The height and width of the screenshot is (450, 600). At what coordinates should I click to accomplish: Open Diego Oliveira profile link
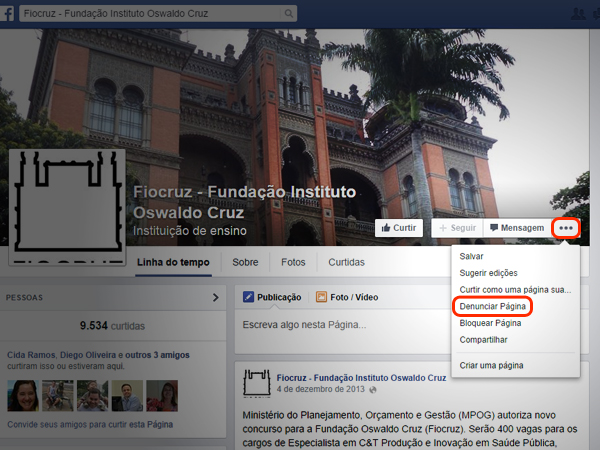click(x=88, y=355)
